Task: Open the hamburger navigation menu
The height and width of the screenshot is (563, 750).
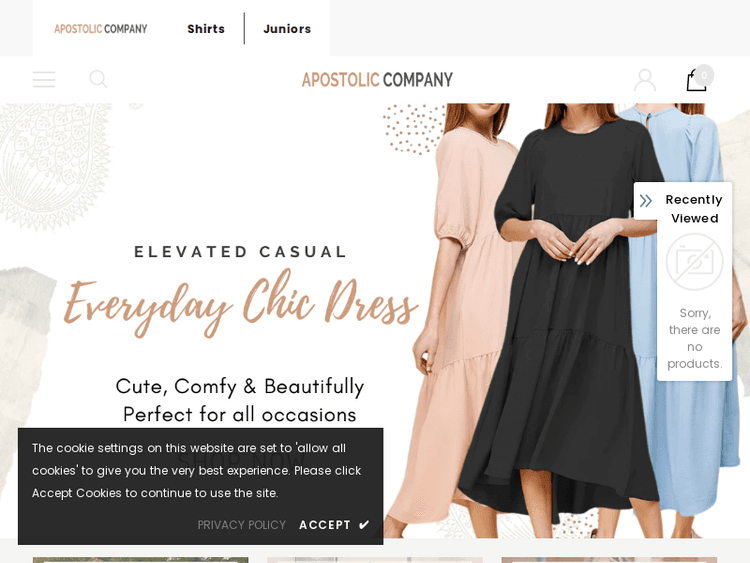Action: [x=44, y=79]
